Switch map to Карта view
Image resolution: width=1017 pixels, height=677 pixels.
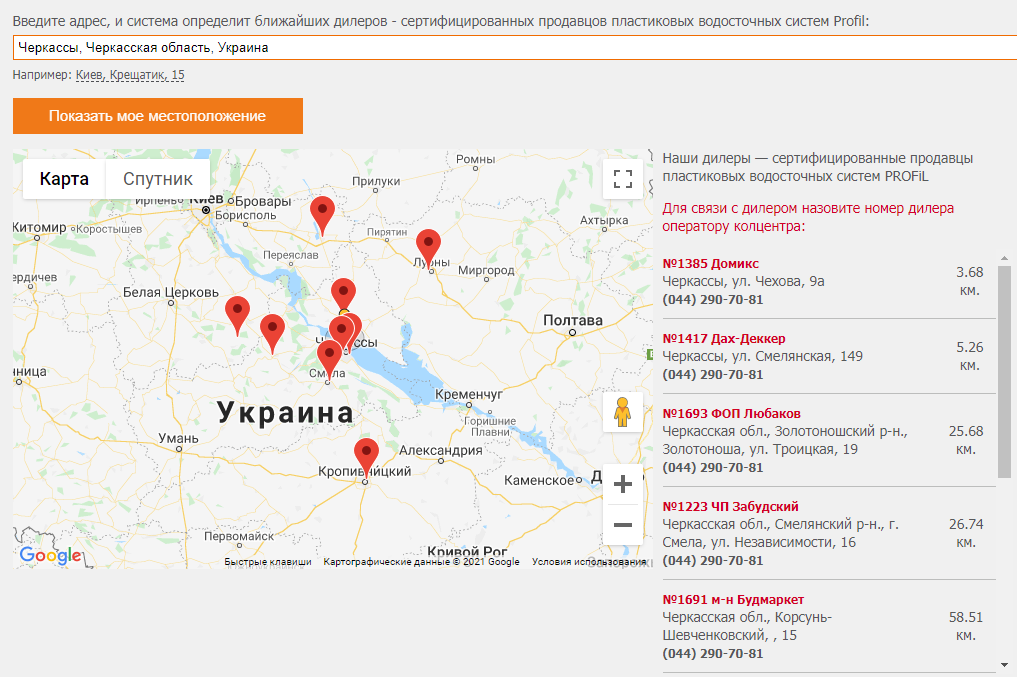click(64, 179)
